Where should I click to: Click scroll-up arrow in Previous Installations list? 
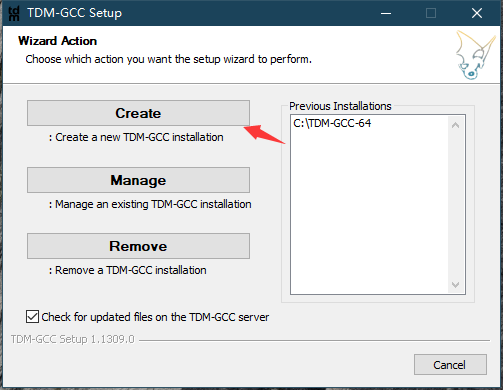(x=455, y=125)
